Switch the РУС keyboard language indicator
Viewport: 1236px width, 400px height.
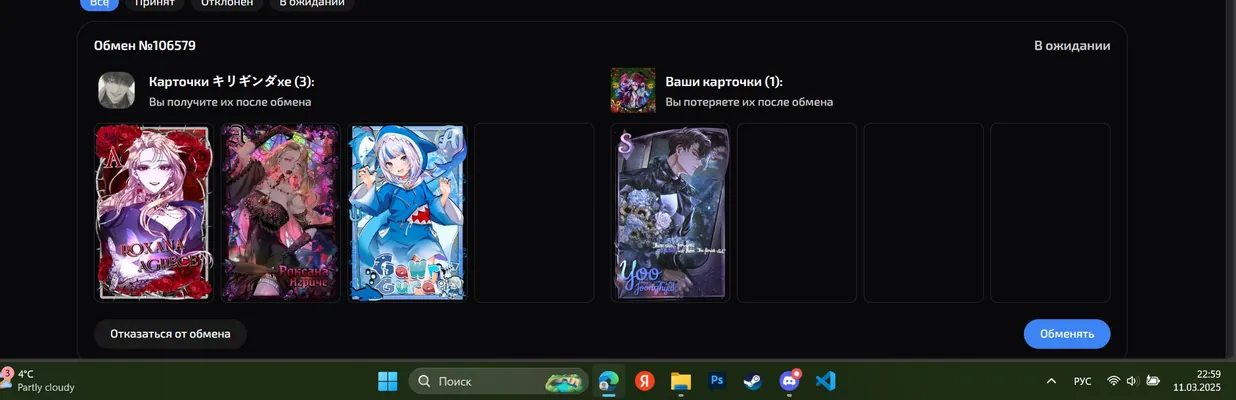click(1082, 381)
